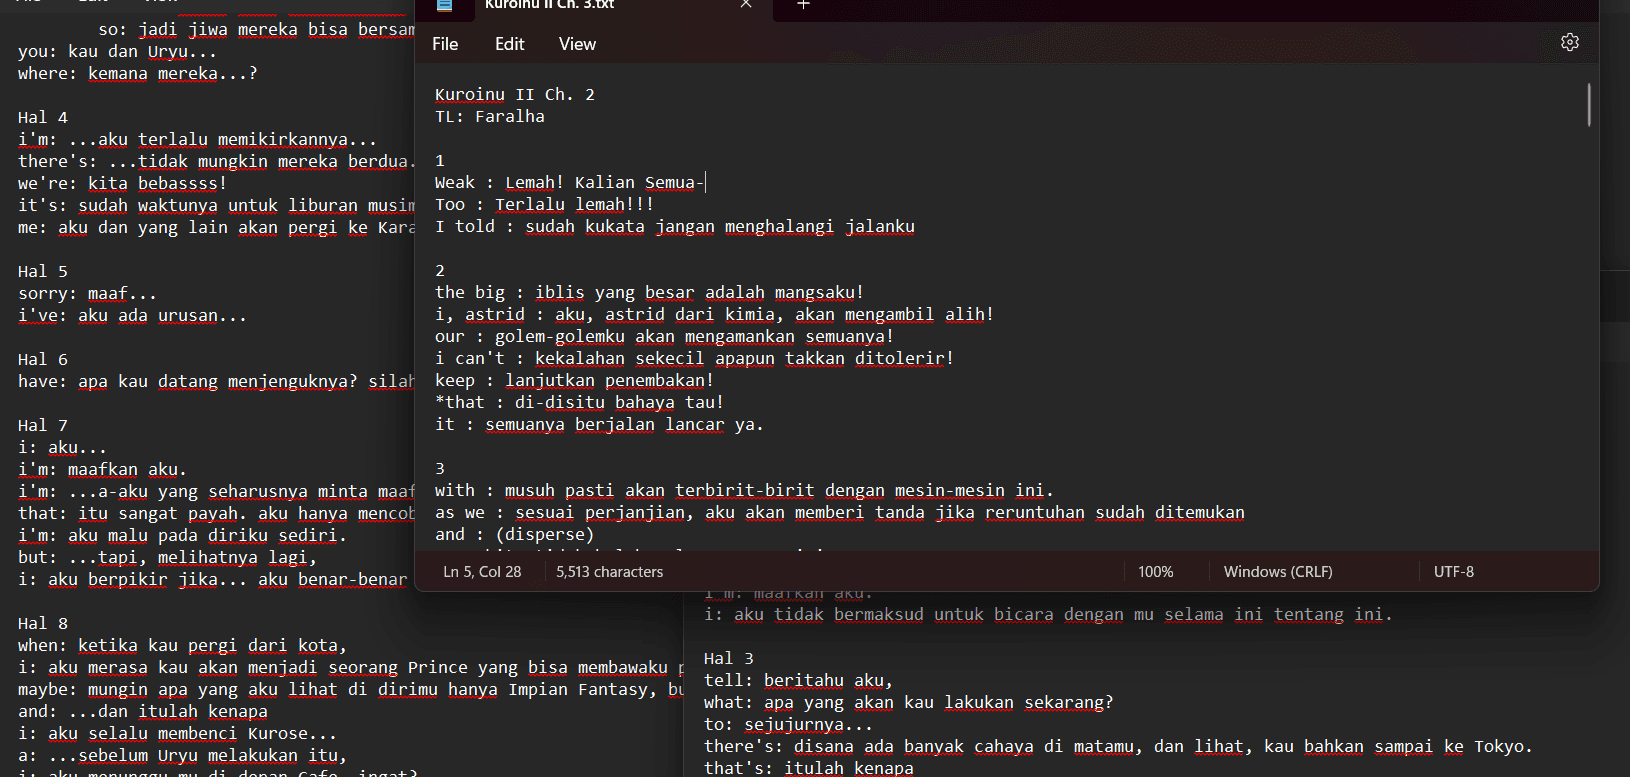1630x777 pixels.
Task: Open the File menu
Action: [445, 44]
